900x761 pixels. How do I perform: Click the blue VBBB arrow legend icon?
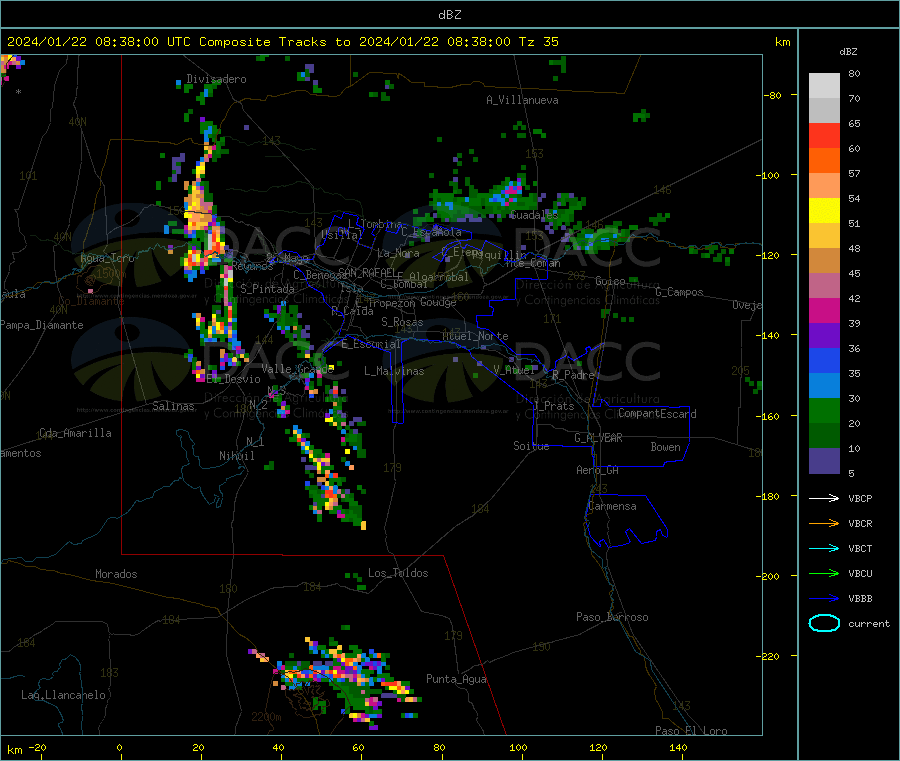824,598
